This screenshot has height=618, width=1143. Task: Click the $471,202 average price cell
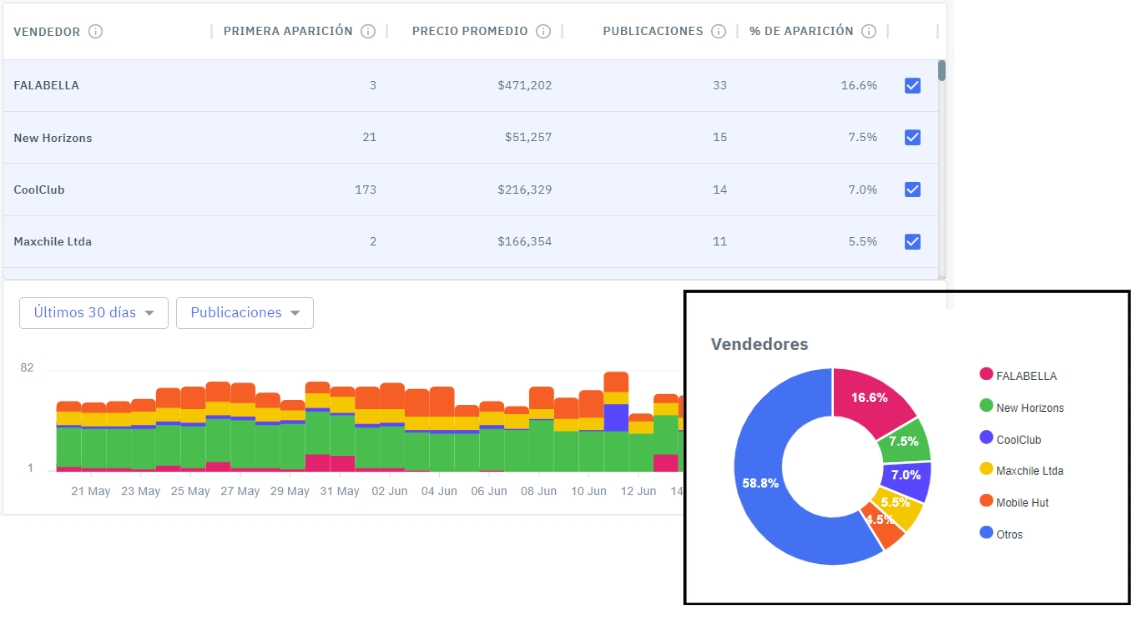pyautogui.click(x=524, y=85)
